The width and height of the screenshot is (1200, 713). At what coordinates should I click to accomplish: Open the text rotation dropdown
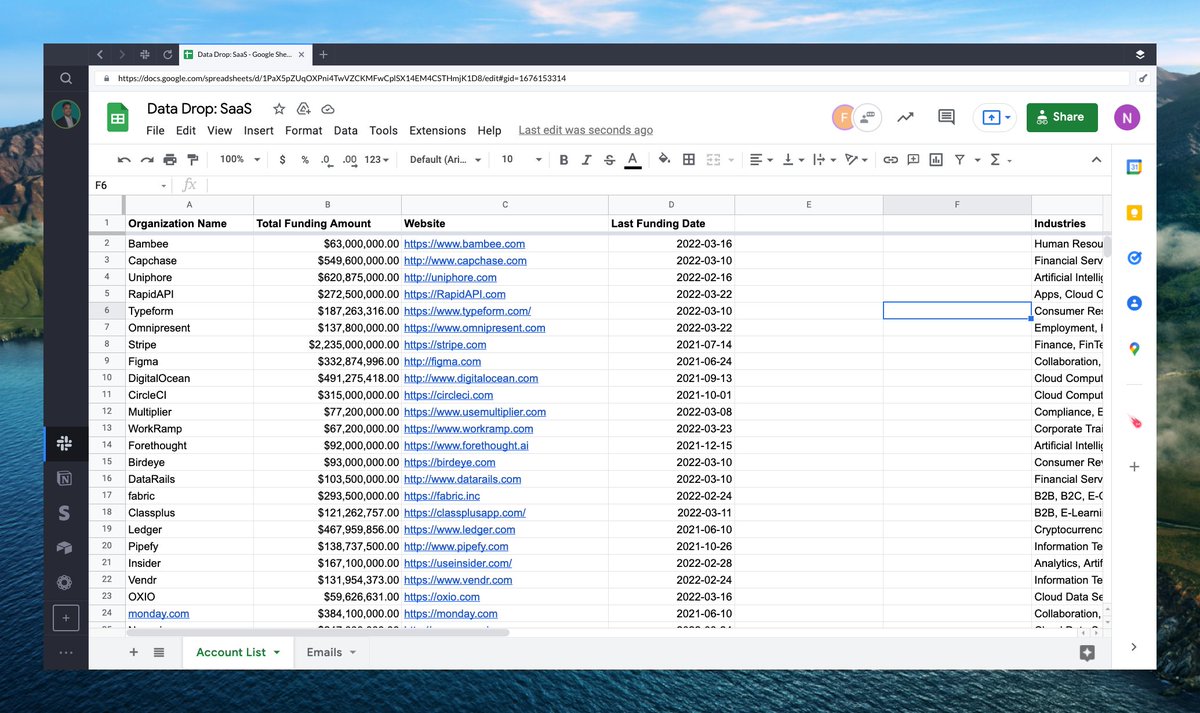point(857,160)
